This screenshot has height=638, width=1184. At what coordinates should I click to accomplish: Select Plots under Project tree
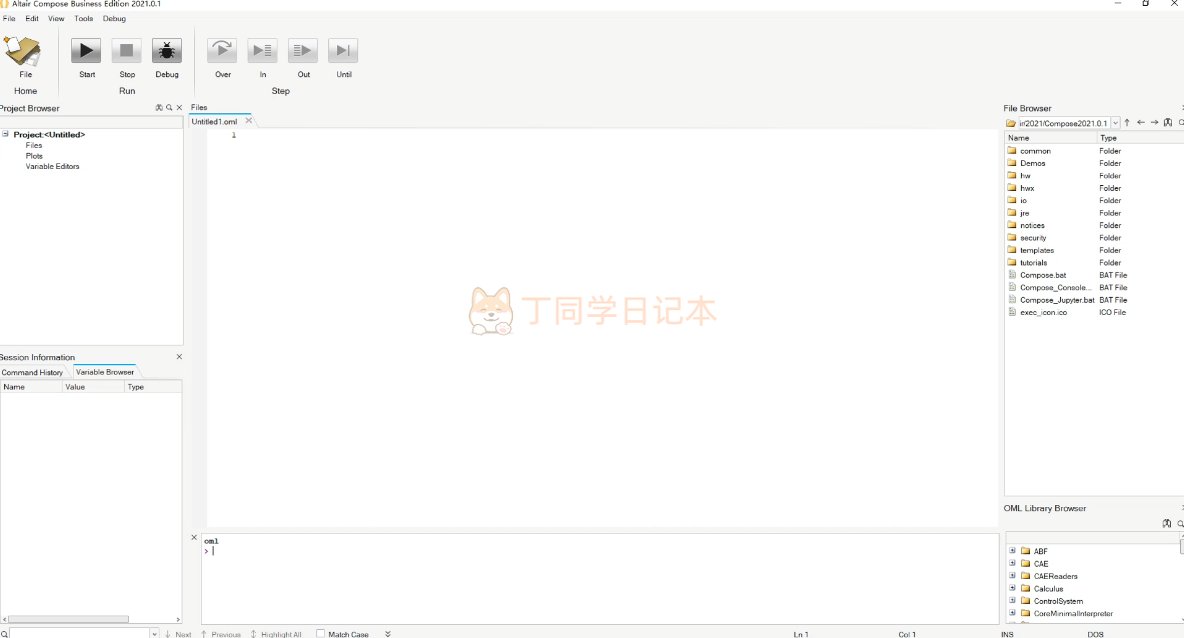(34, 156)
